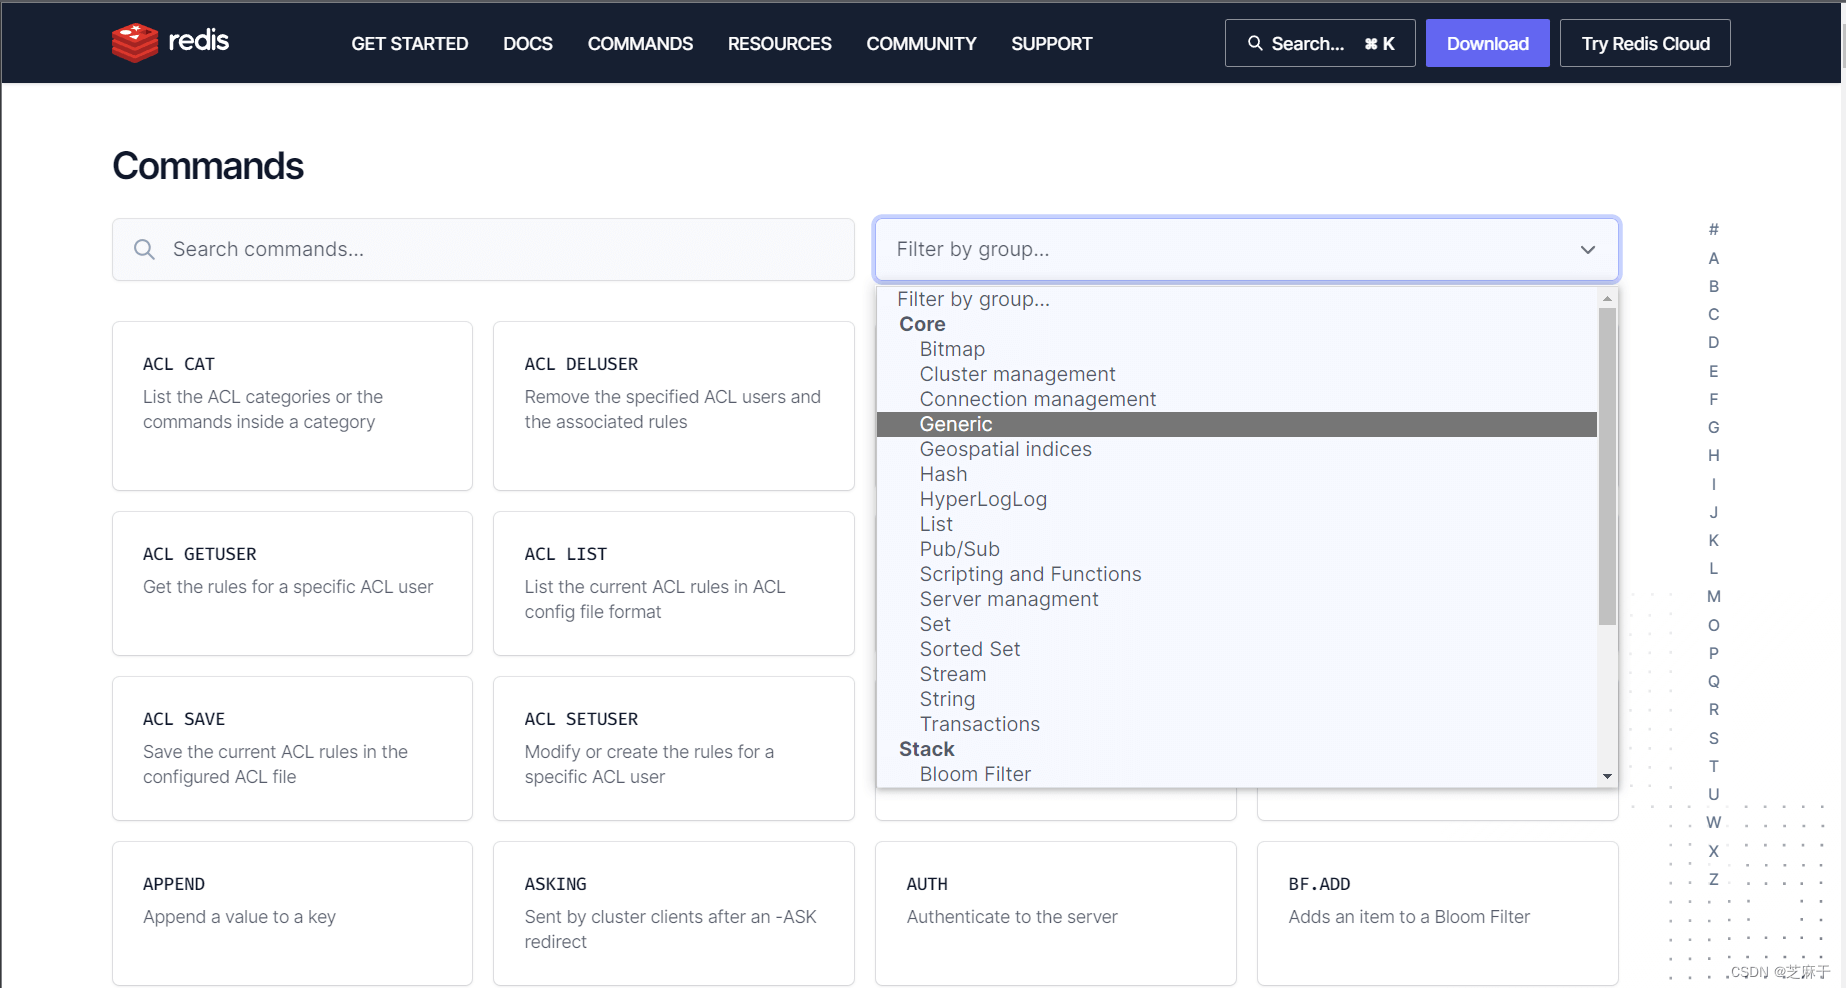
Task: Click the dropdown scroll up arrow
Action: (x=1607, y=298)
